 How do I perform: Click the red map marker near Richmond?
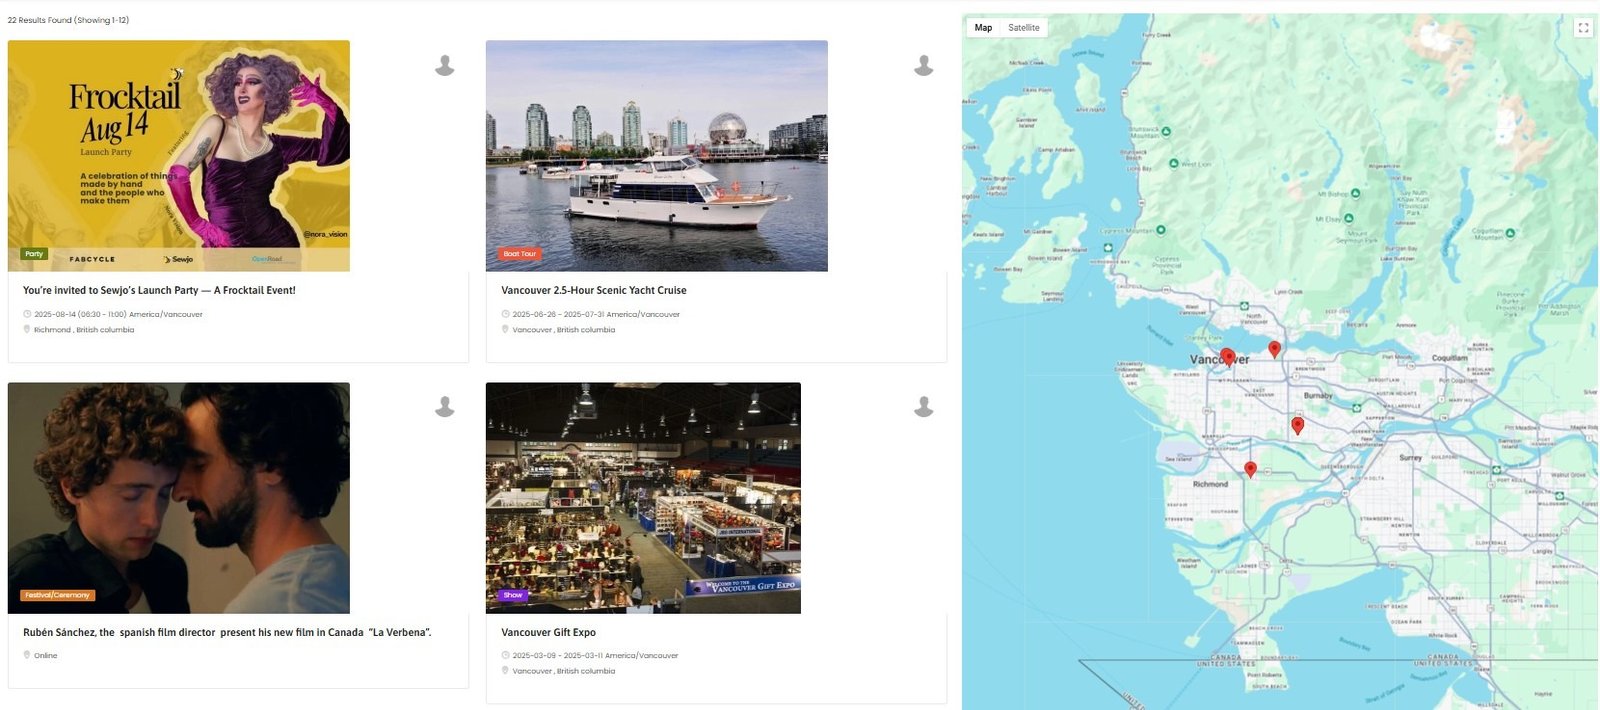[1251, 468]
